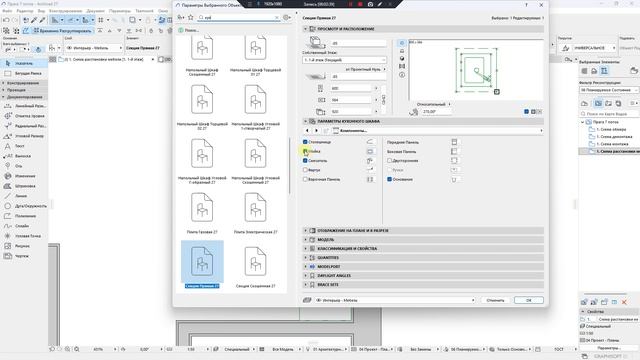This screenshot has width=640, height=360.
Task: Open the Редактор menu
Action: pyautogui.click(x=25, y=11)
